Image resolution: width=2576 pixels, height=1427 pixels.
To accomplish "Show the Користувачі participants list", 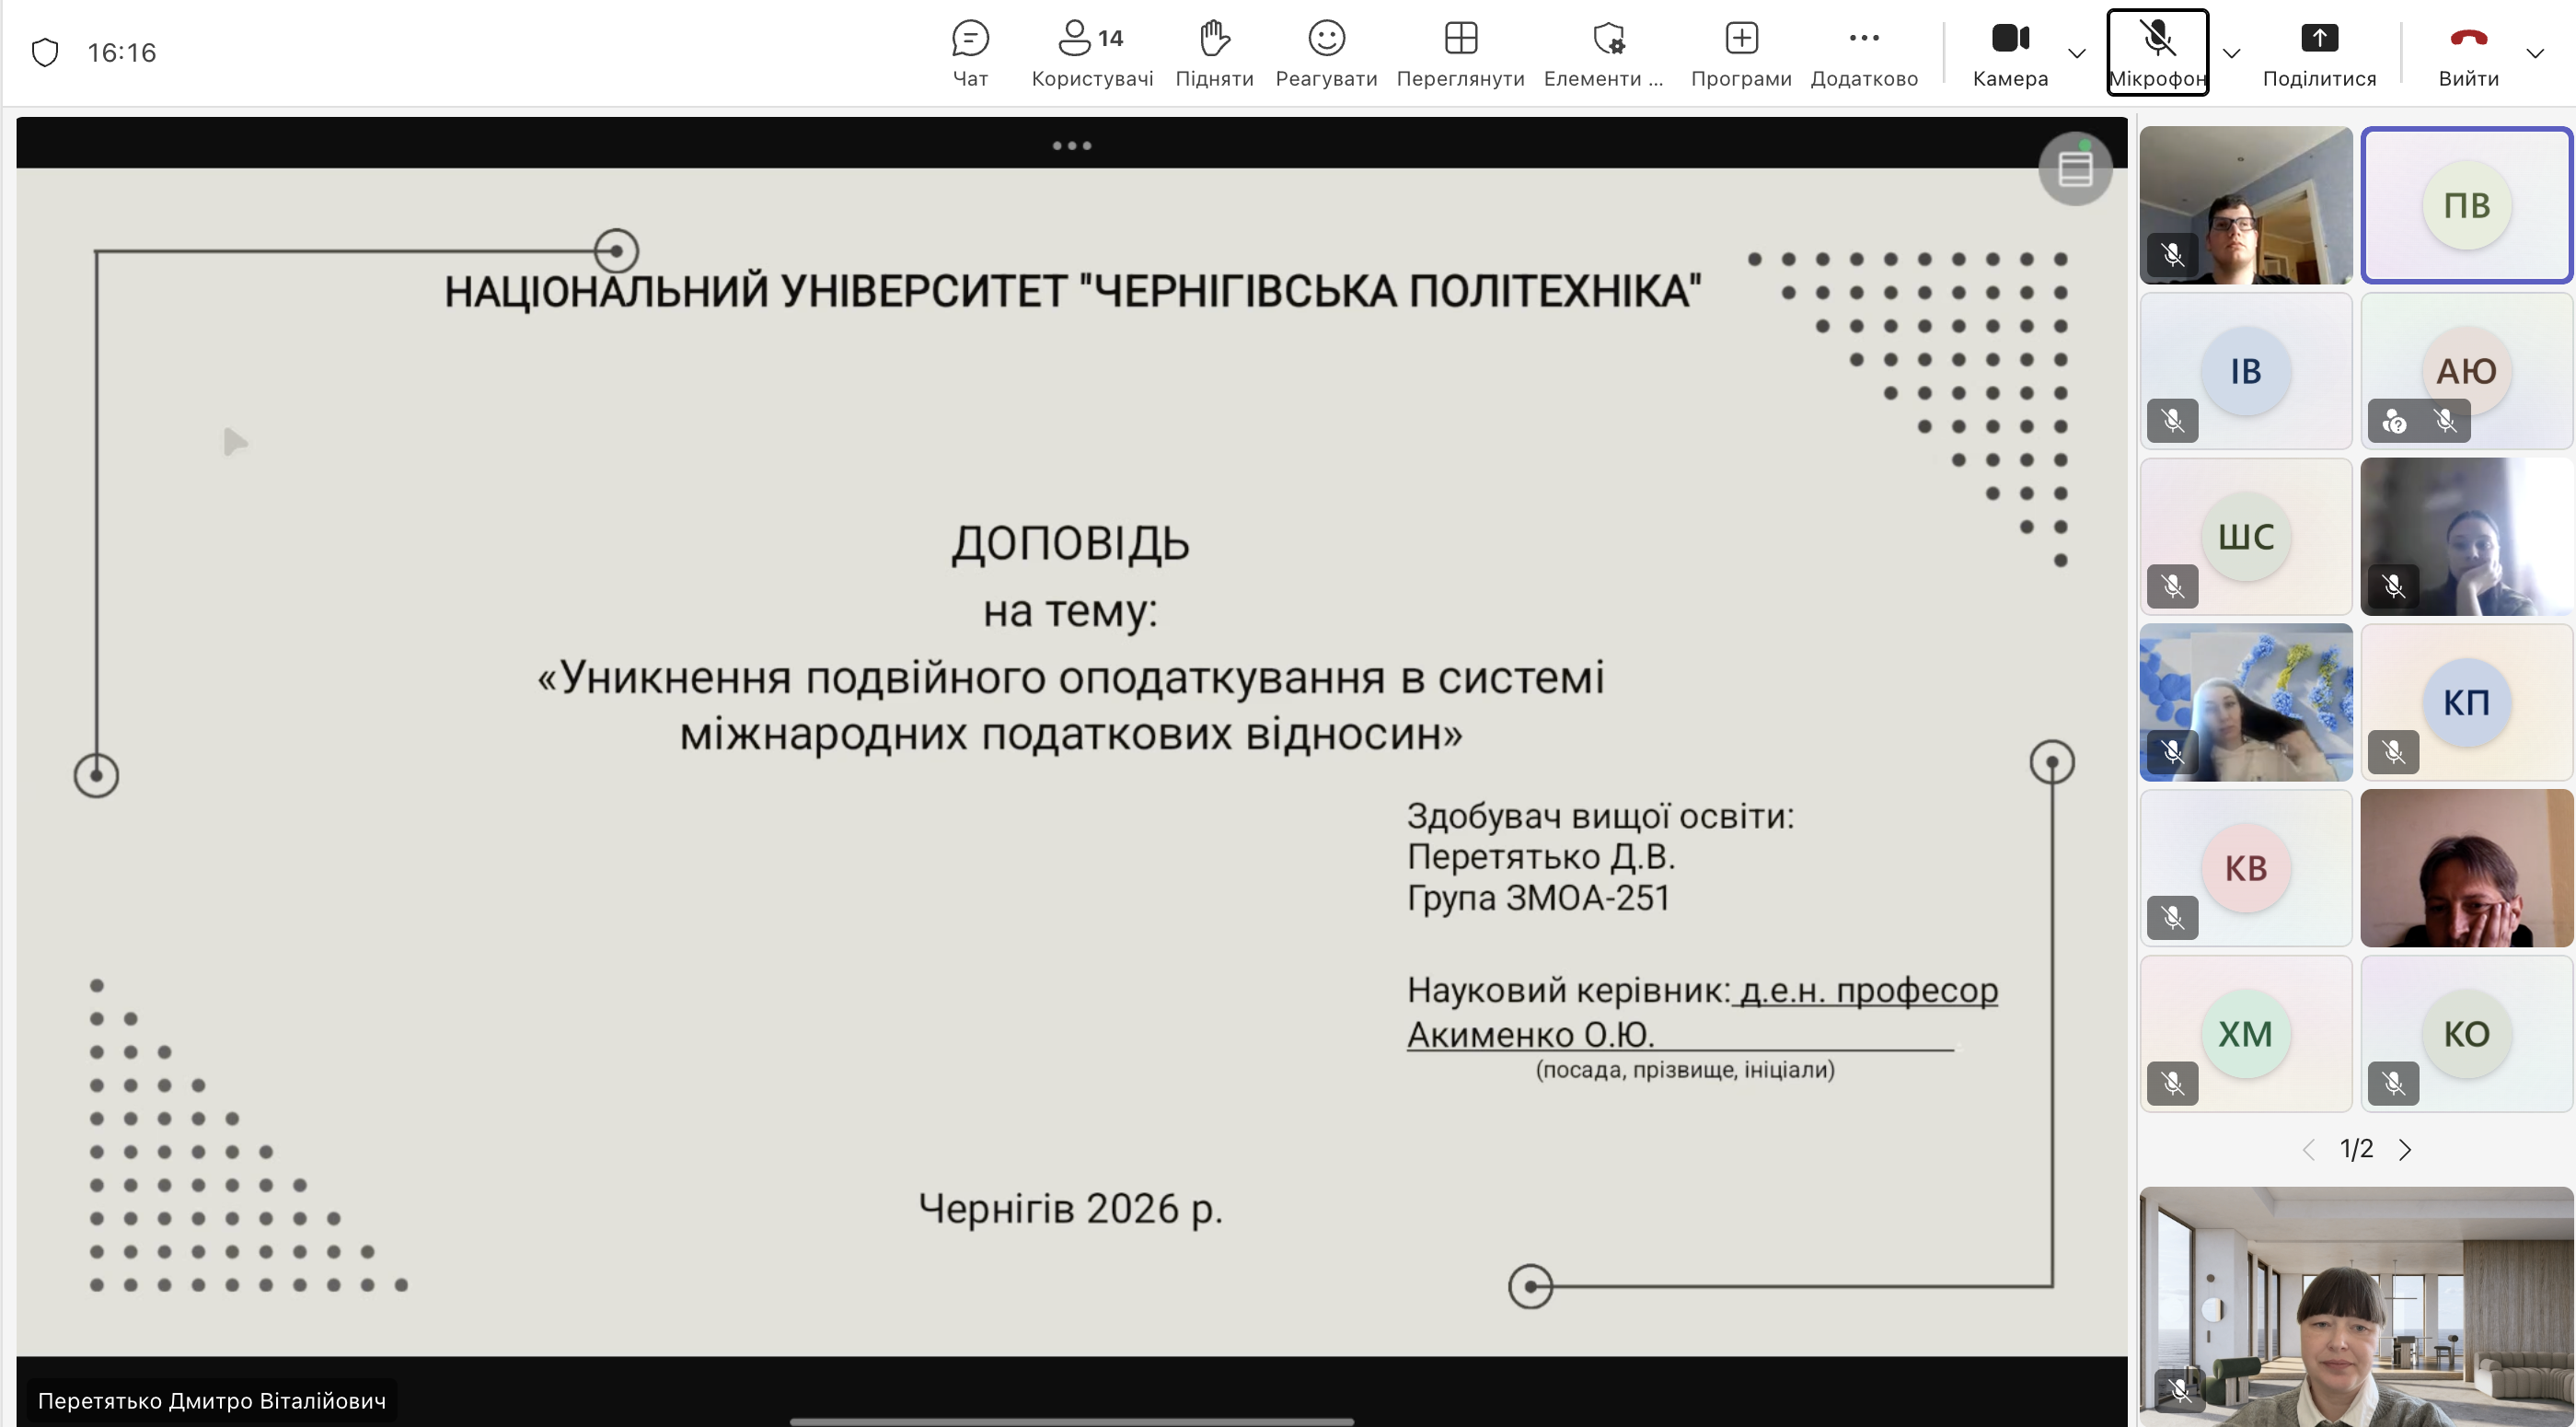I will pos(1091,53).
